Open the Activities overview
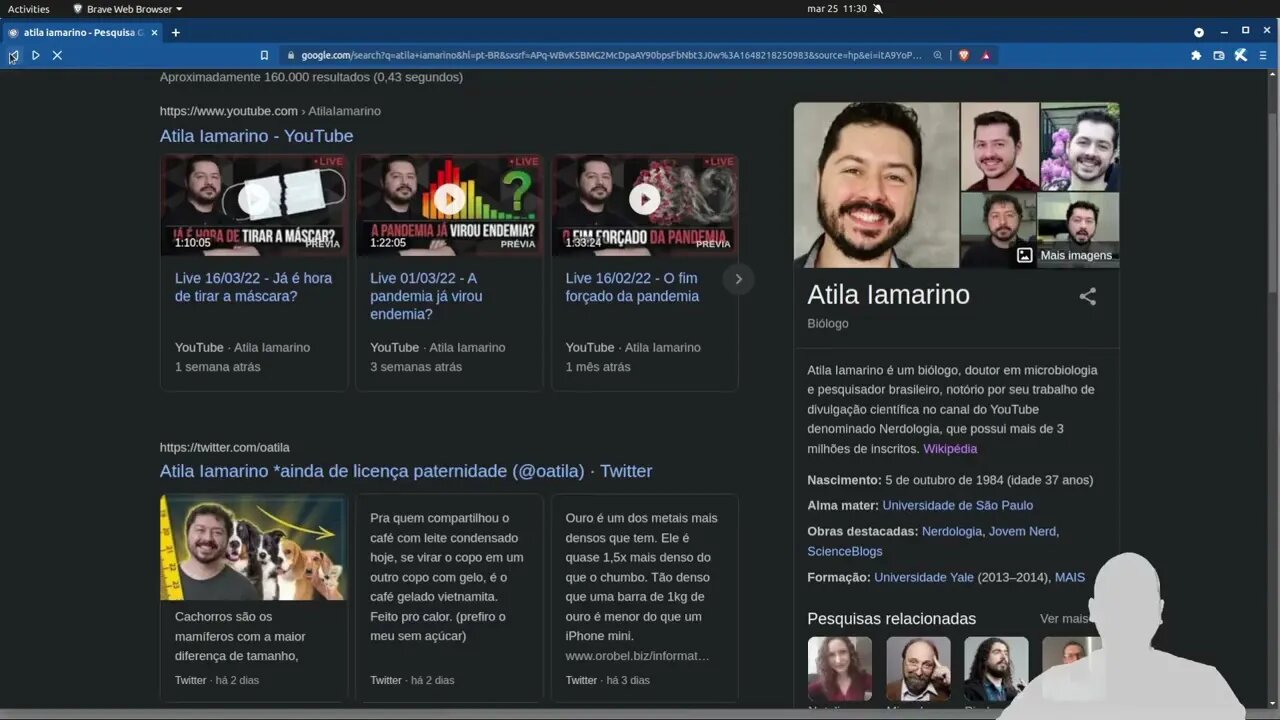 click(x=29, y=9)
